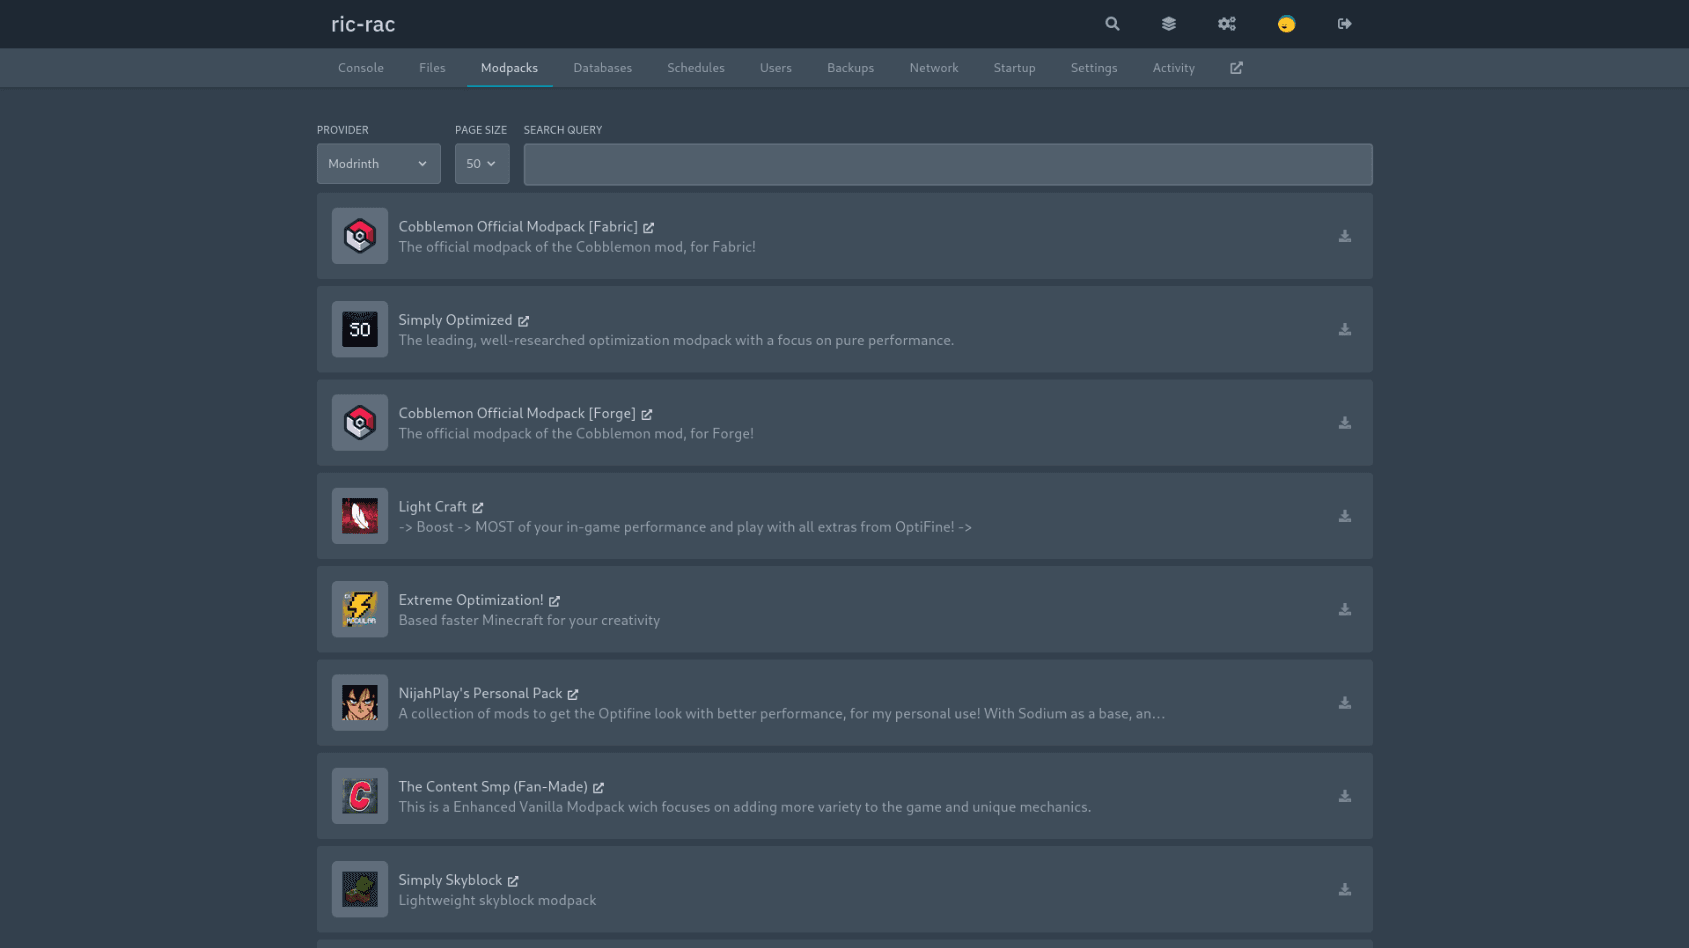
Task: Download the Cobblemon Official Modpack [Fabric]
Action: [x=1345, y=236]
